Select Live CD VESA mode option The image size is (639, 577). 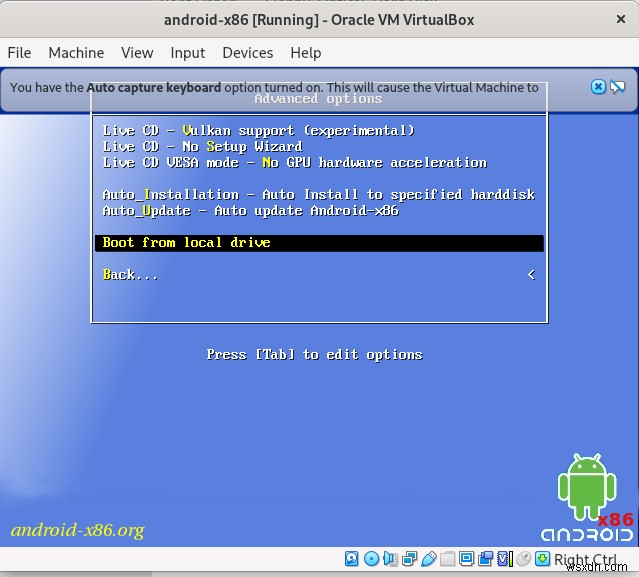point(319,163)
